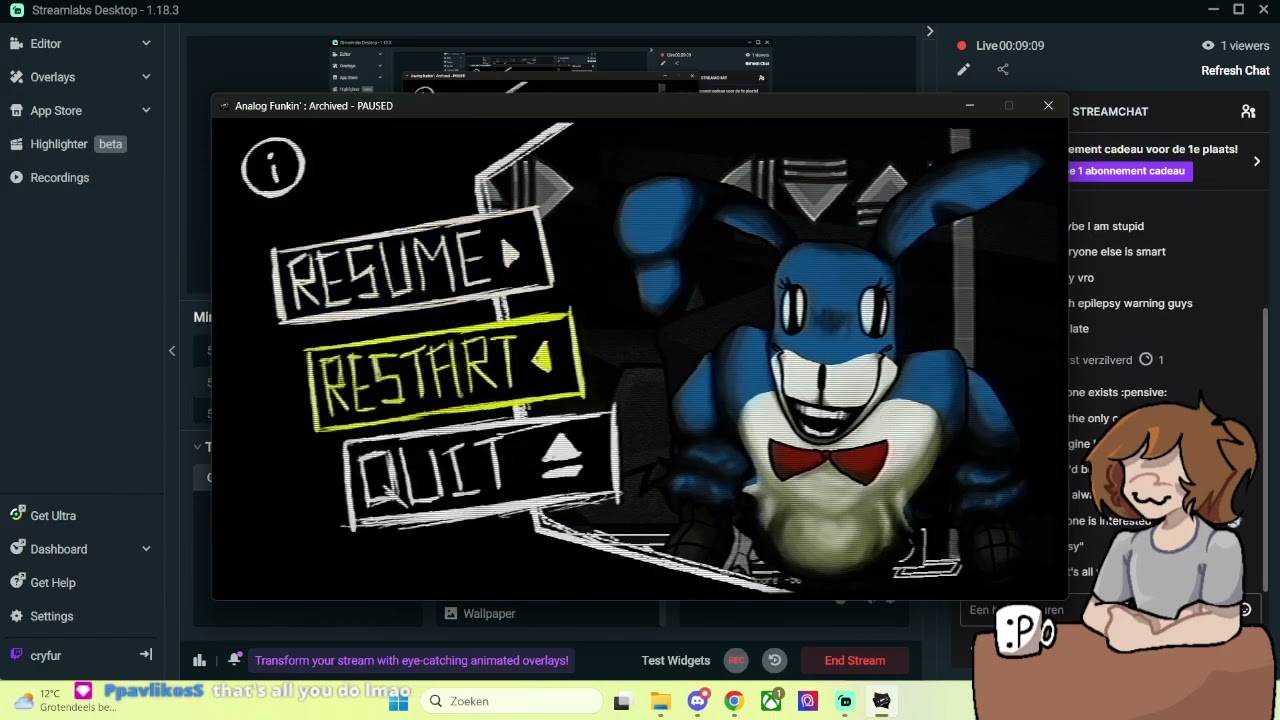Open Xbox app from the taskbar
Viewport: 1280px width, 720px height.
tap(771, 701)
